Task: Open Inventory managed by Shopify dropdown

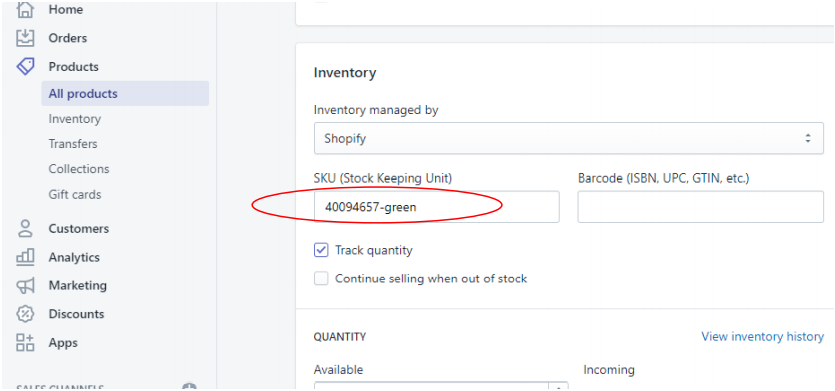Action: pos(569,139)
